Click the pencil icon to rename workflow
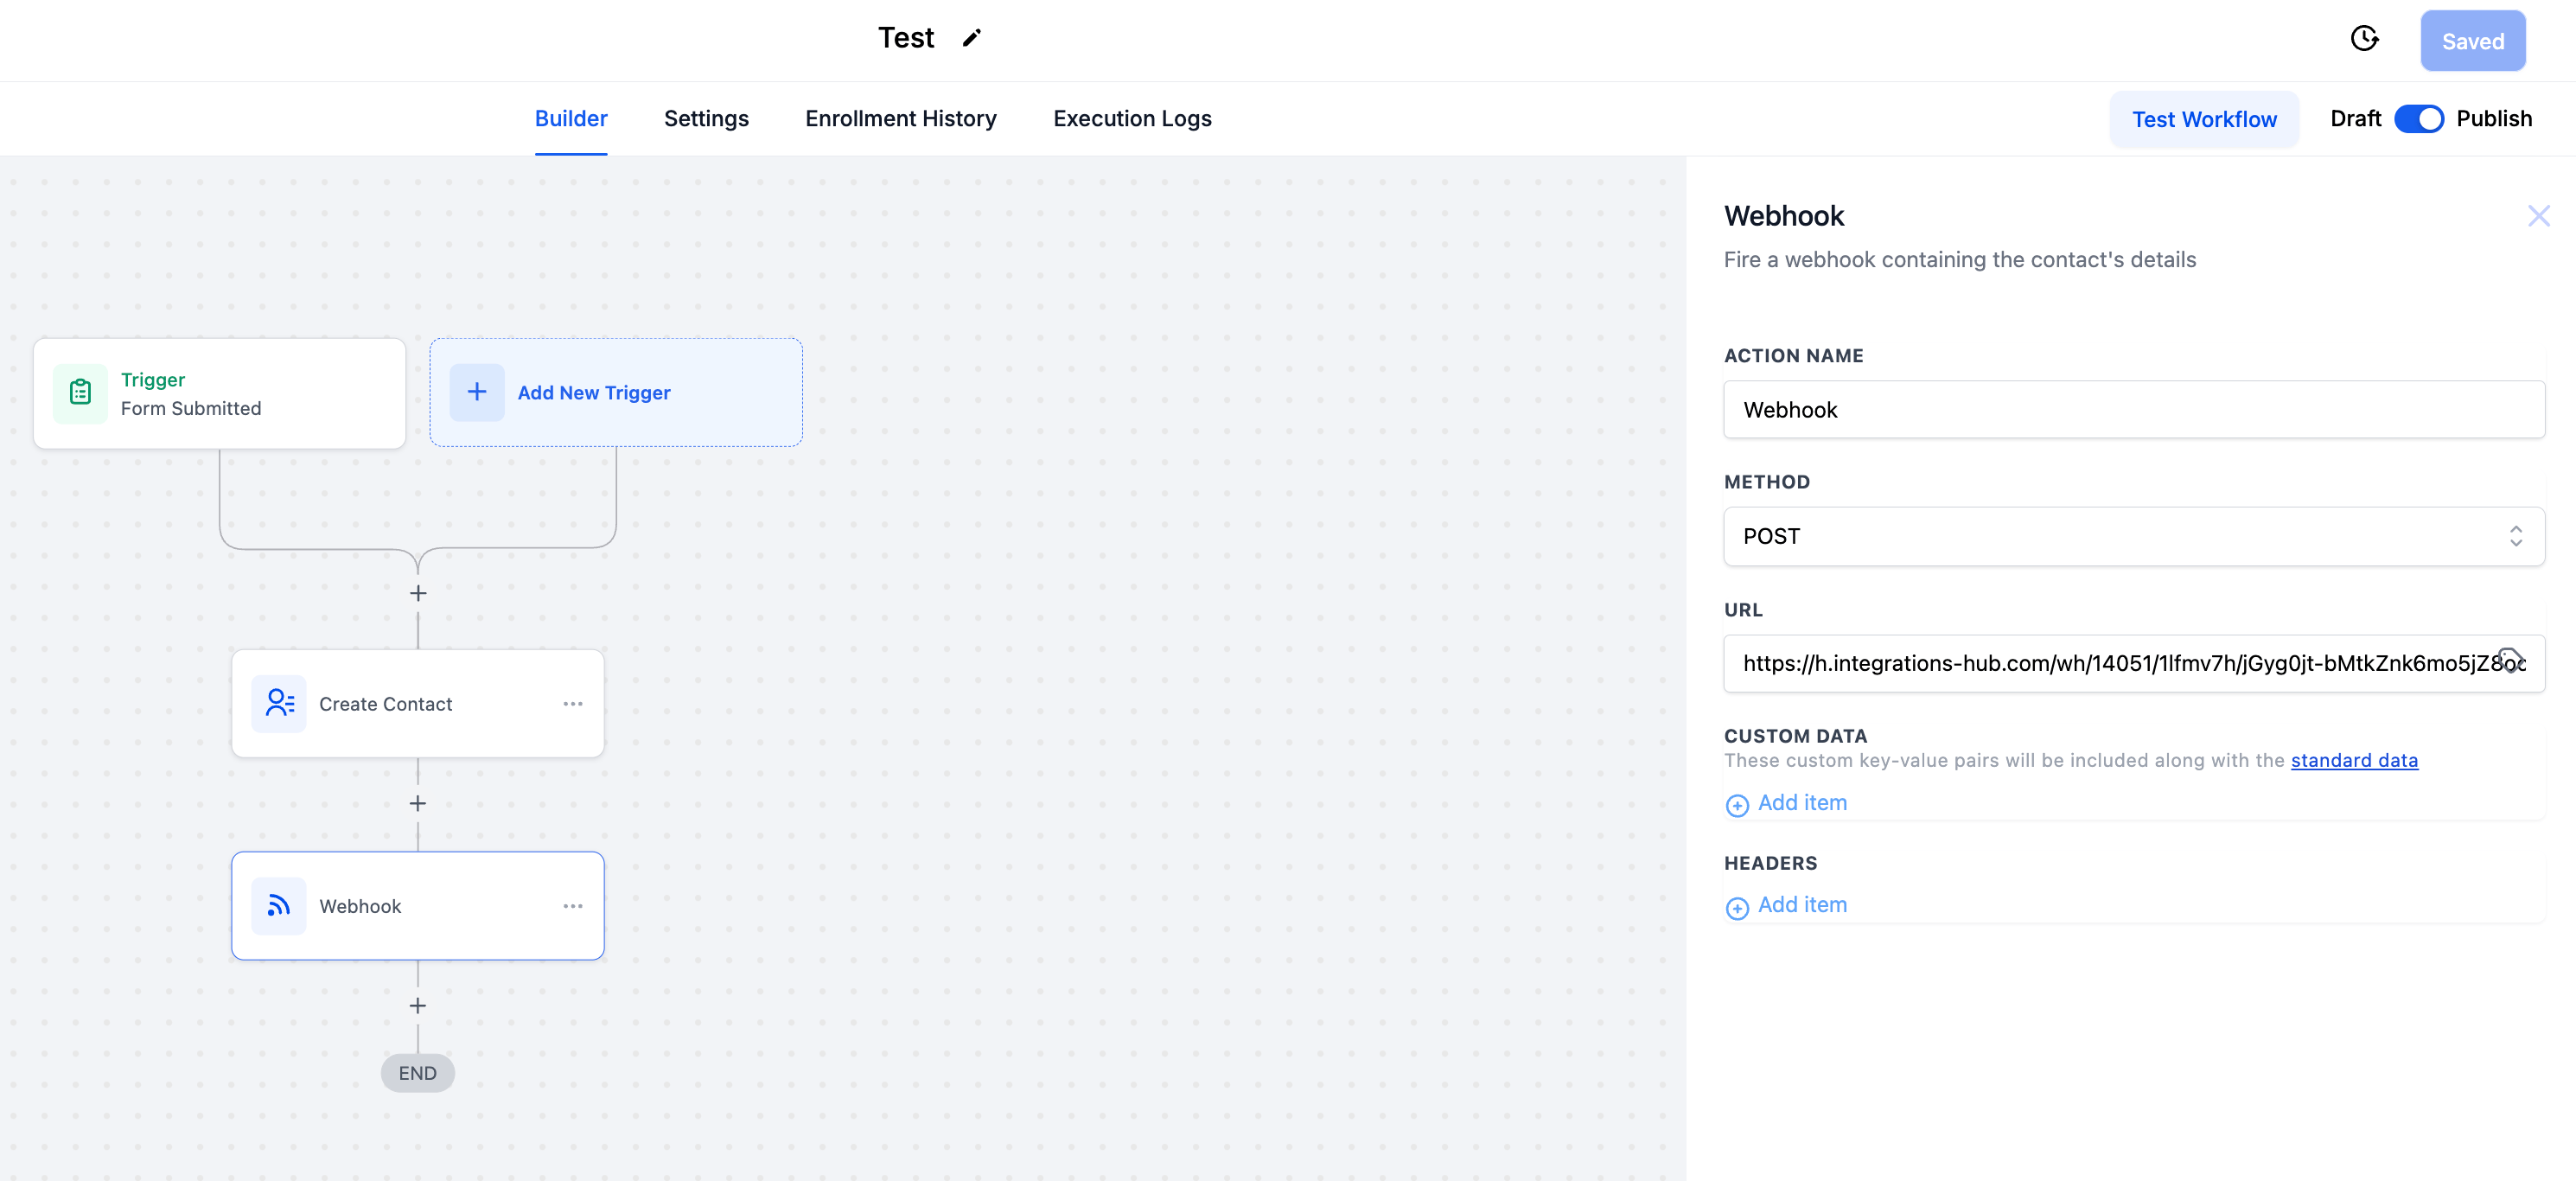 point(971,38)
